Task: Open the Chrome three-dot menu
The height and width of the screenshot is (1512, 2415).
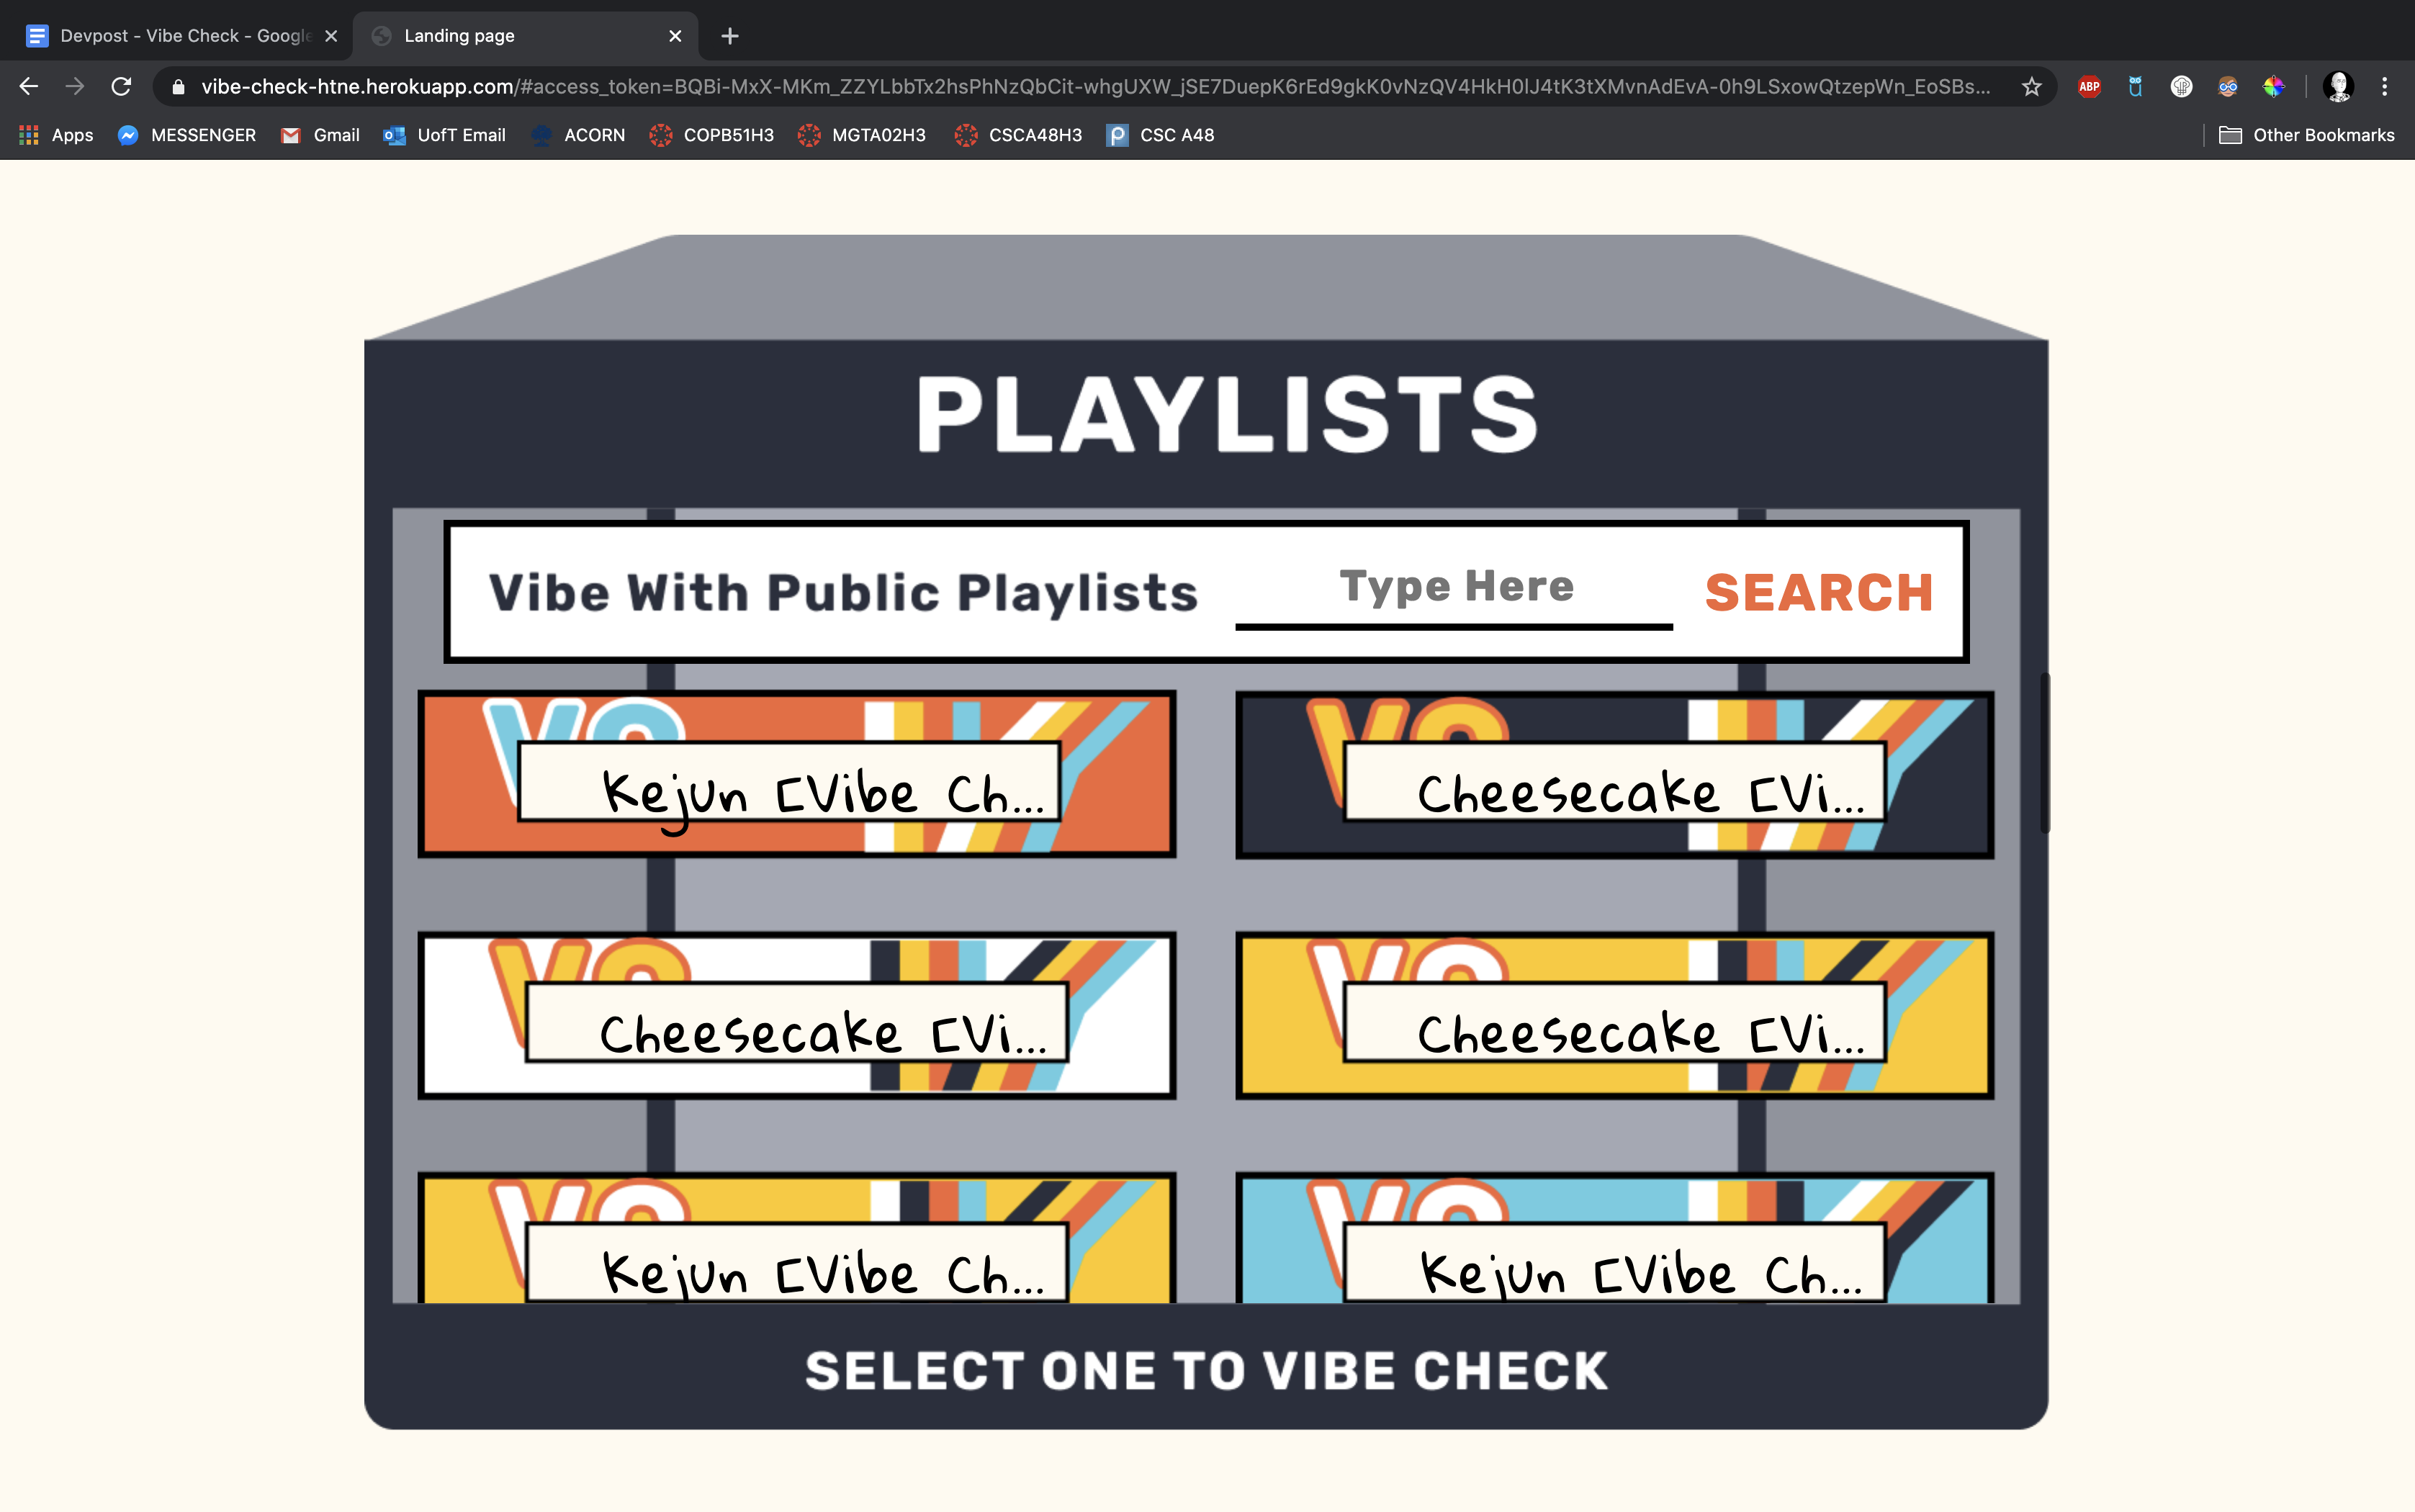Action: [2385, 87]
